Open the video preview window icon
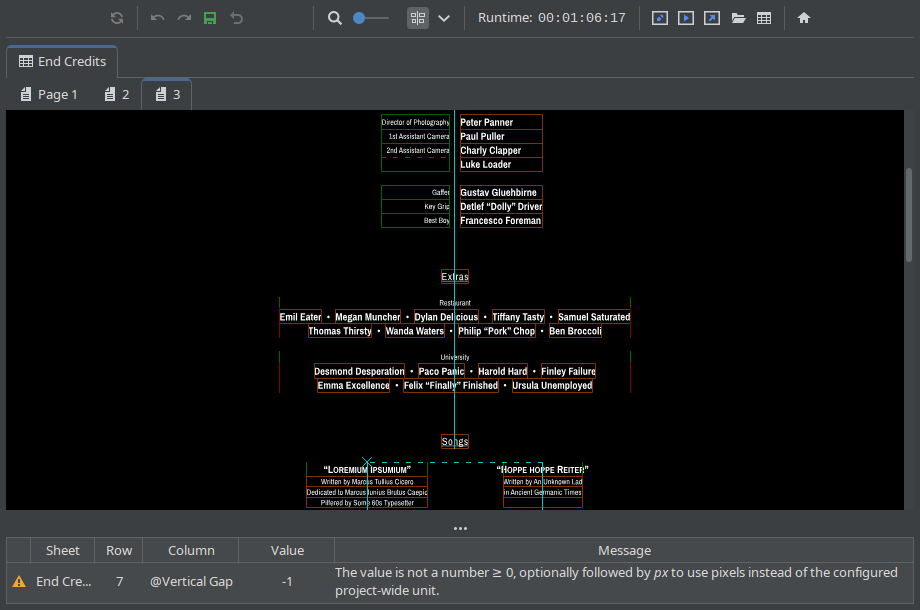 686,18
